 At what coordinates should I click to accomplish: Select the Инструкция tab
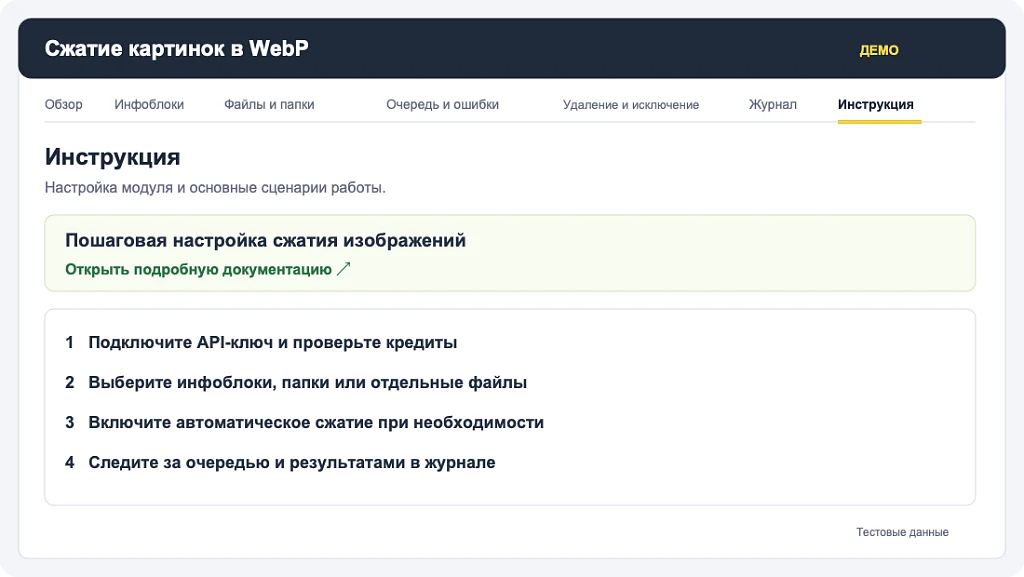[876, 104]
